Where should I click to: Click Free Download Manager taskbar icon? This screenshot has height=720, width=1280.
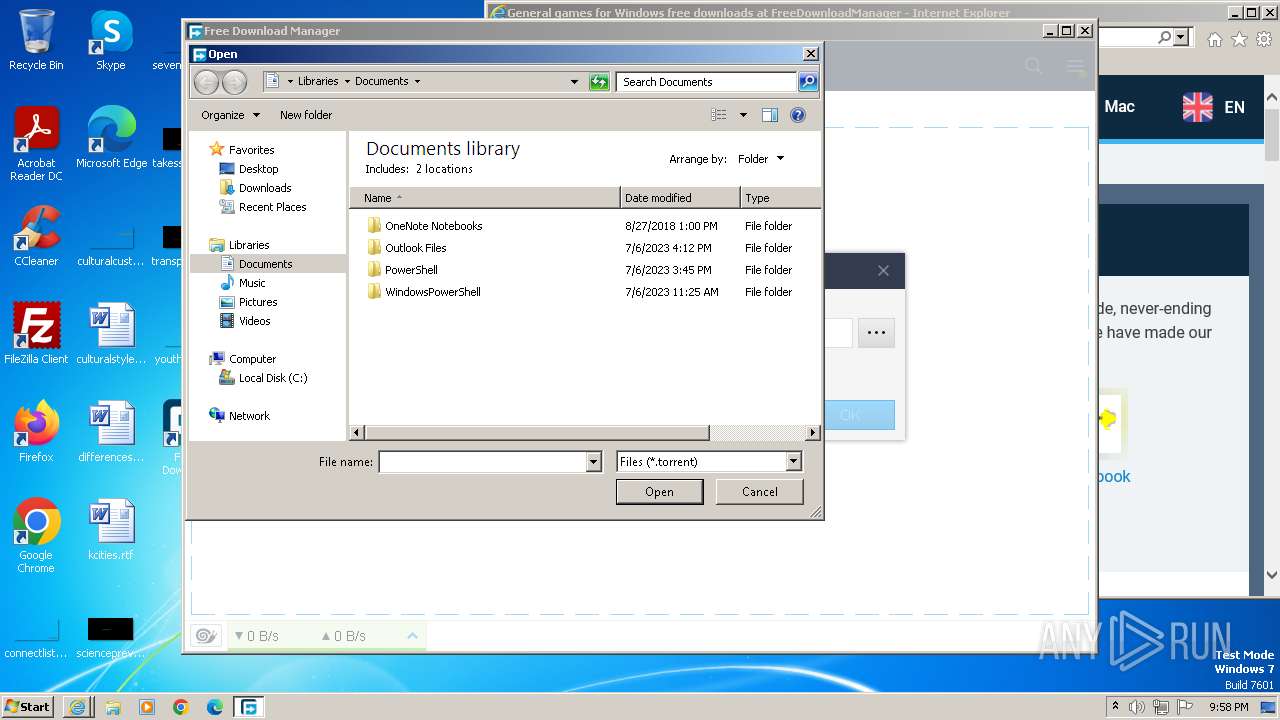[248, 707]
